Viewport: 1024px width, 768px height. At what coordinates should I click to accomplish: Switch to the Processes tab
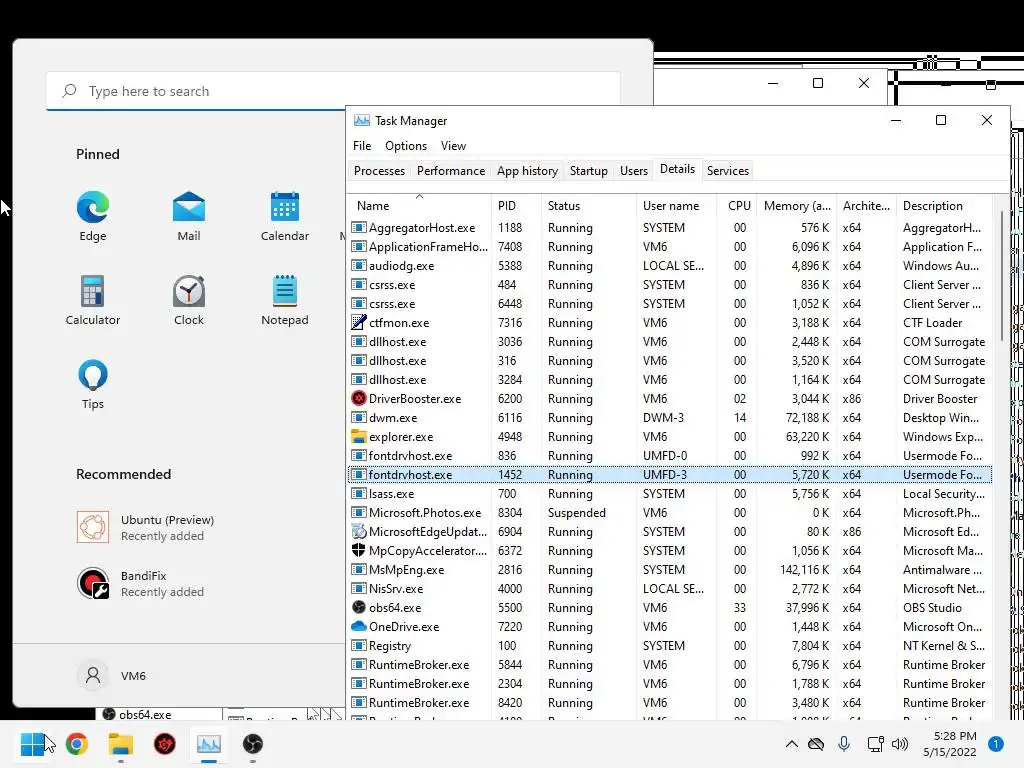pos(379,170)
